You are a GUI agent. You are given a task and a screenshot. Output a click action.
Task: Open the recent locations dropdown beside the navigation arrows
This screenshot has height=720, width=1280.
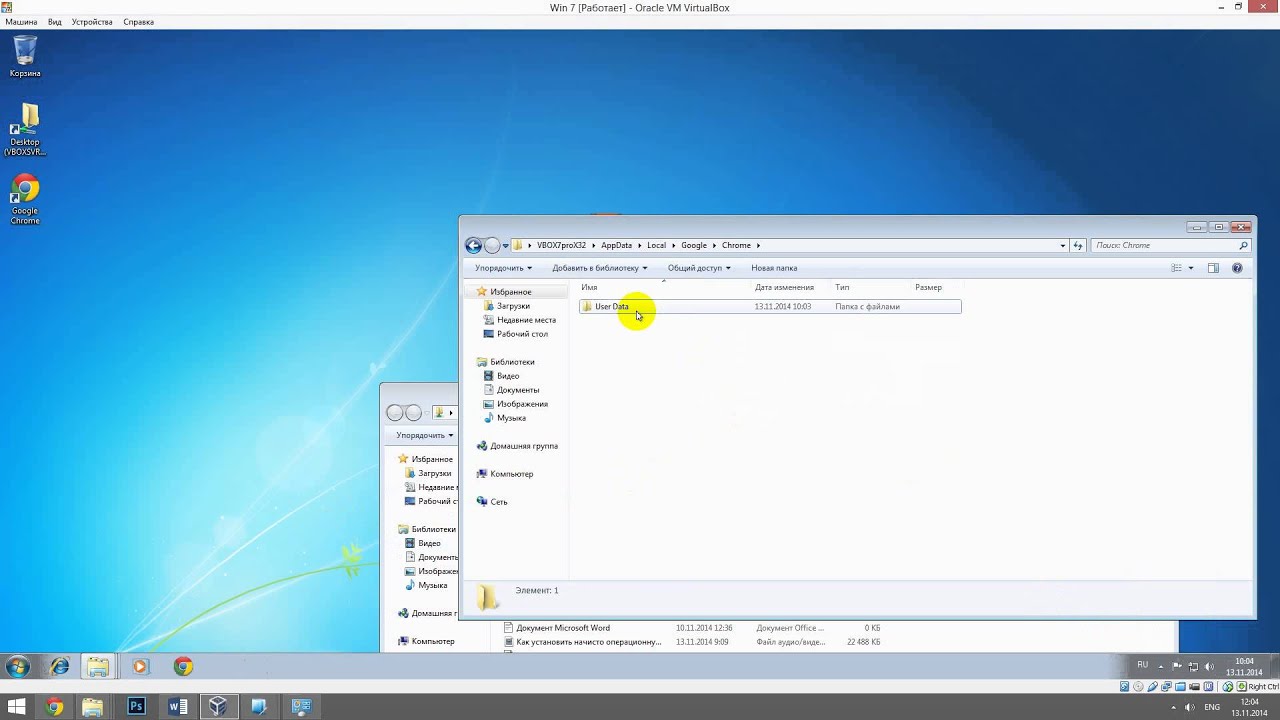coord(506,245)
